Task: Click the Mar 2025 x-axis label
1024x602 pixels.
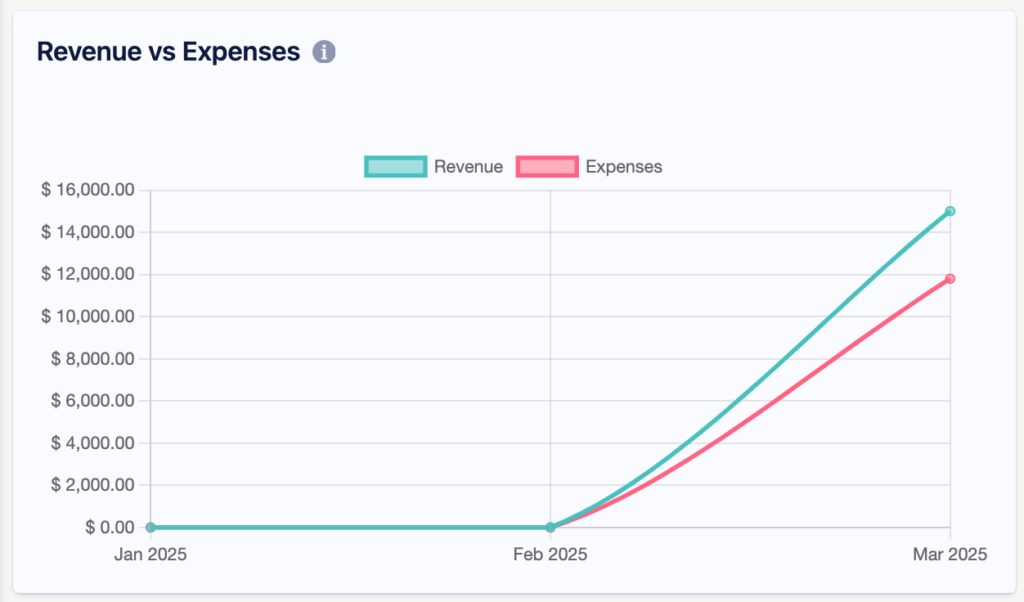Action: 949,555
